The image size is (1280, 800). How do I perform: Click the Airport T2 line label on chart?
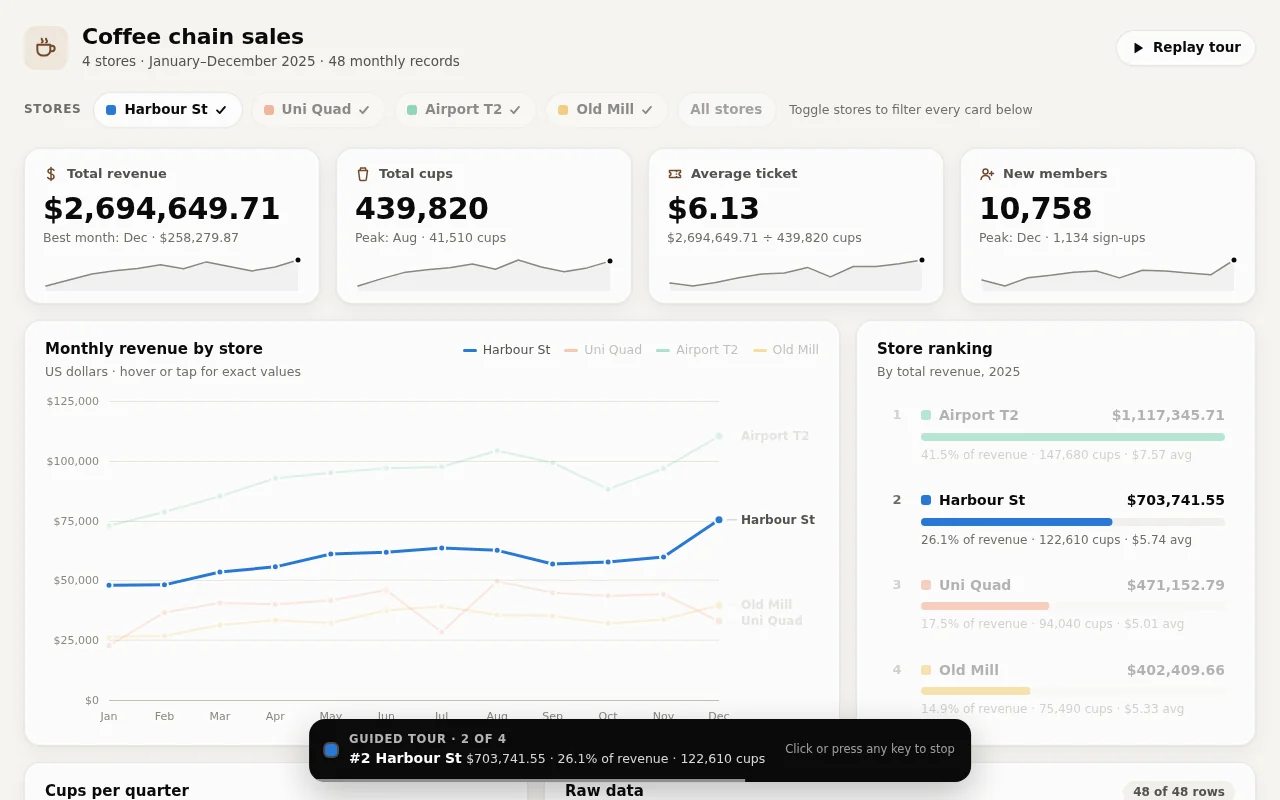pyautogui.click(x=775, y=436)
